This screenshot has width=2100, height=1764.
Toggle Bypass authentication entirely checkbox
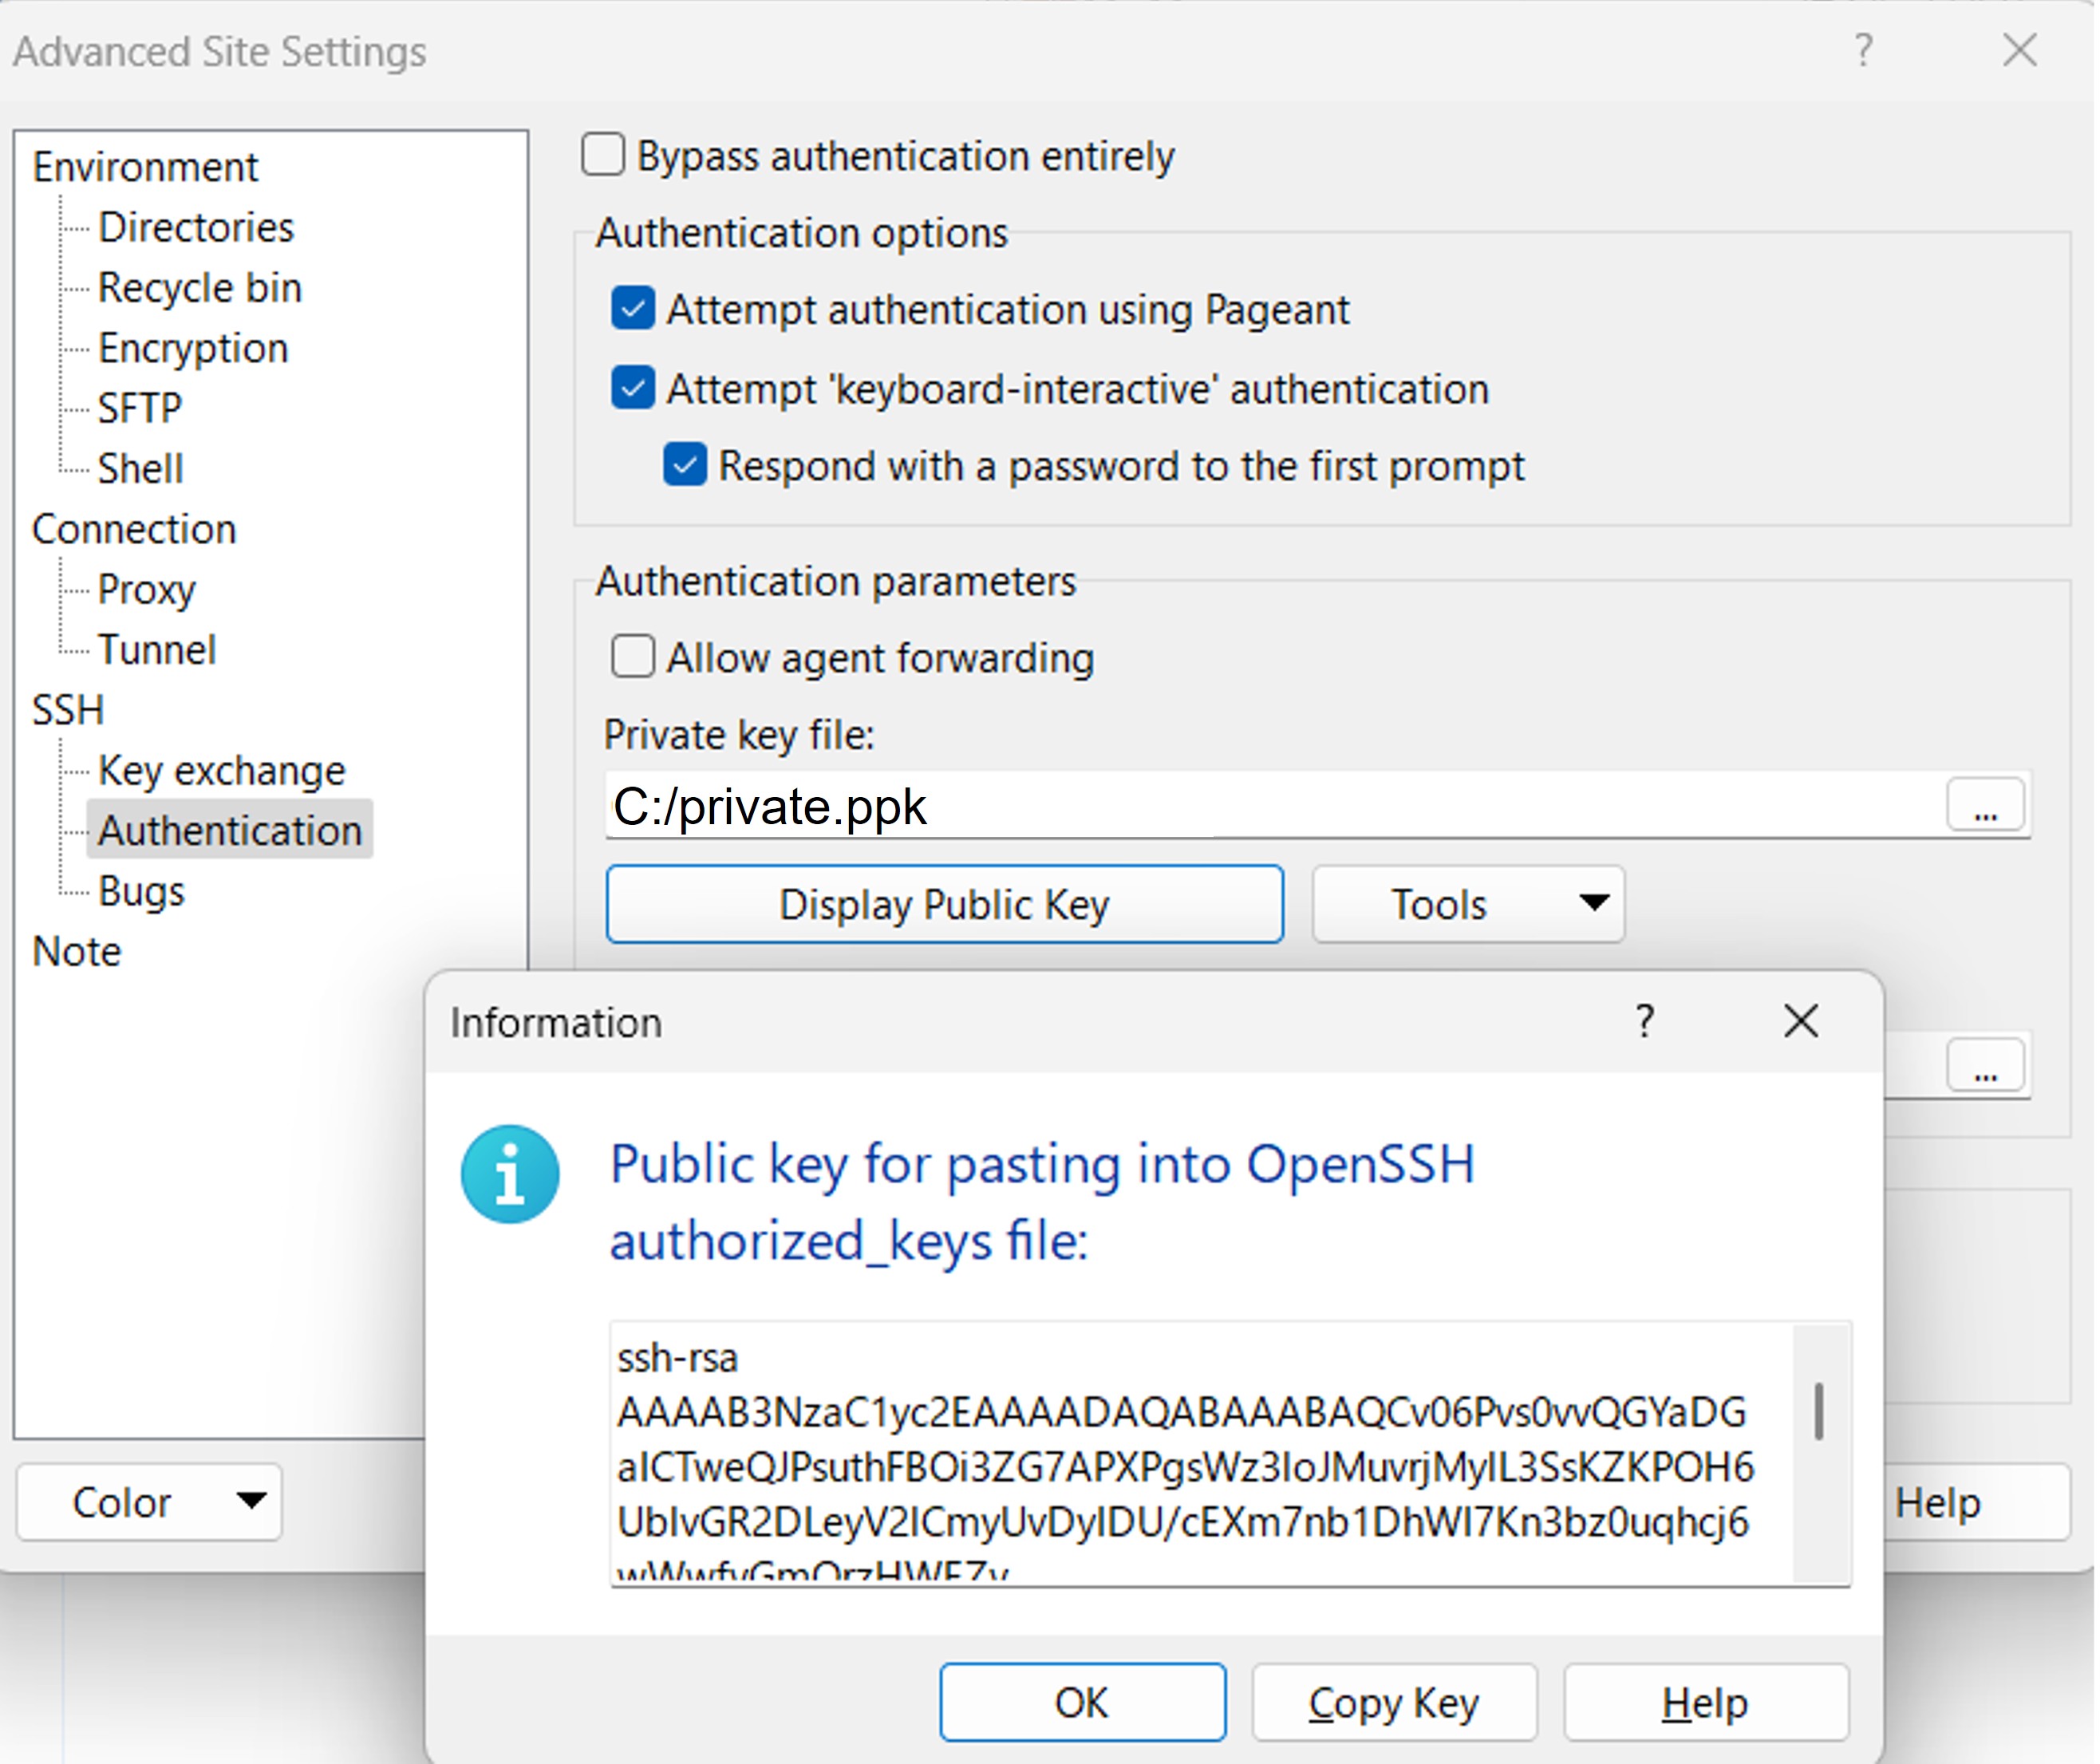tap(603, 156)
